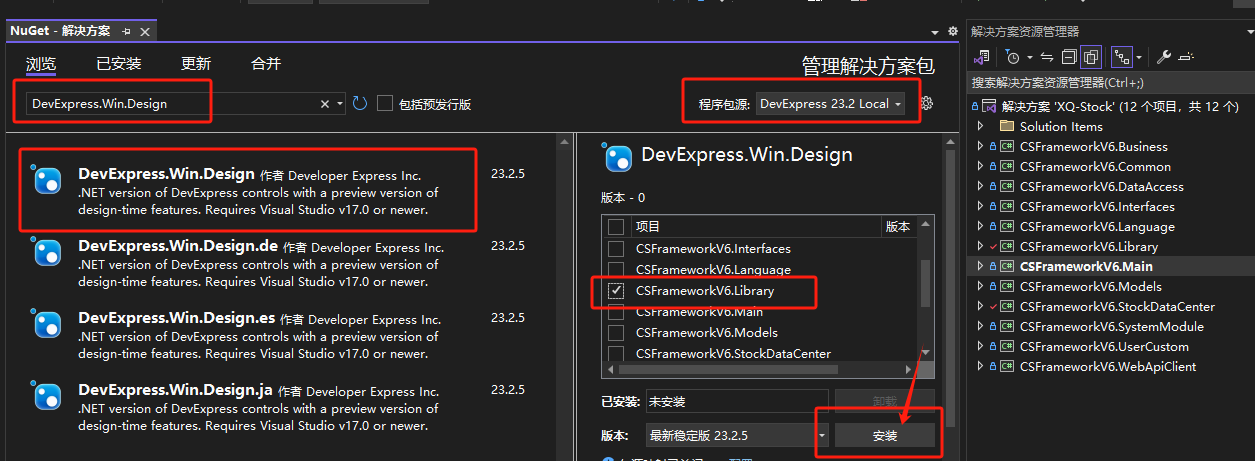The image size is (1255, 461).
Task: Uncheck CSFrameworkV6.Library project checkbox
Action: tap(616, 290)
